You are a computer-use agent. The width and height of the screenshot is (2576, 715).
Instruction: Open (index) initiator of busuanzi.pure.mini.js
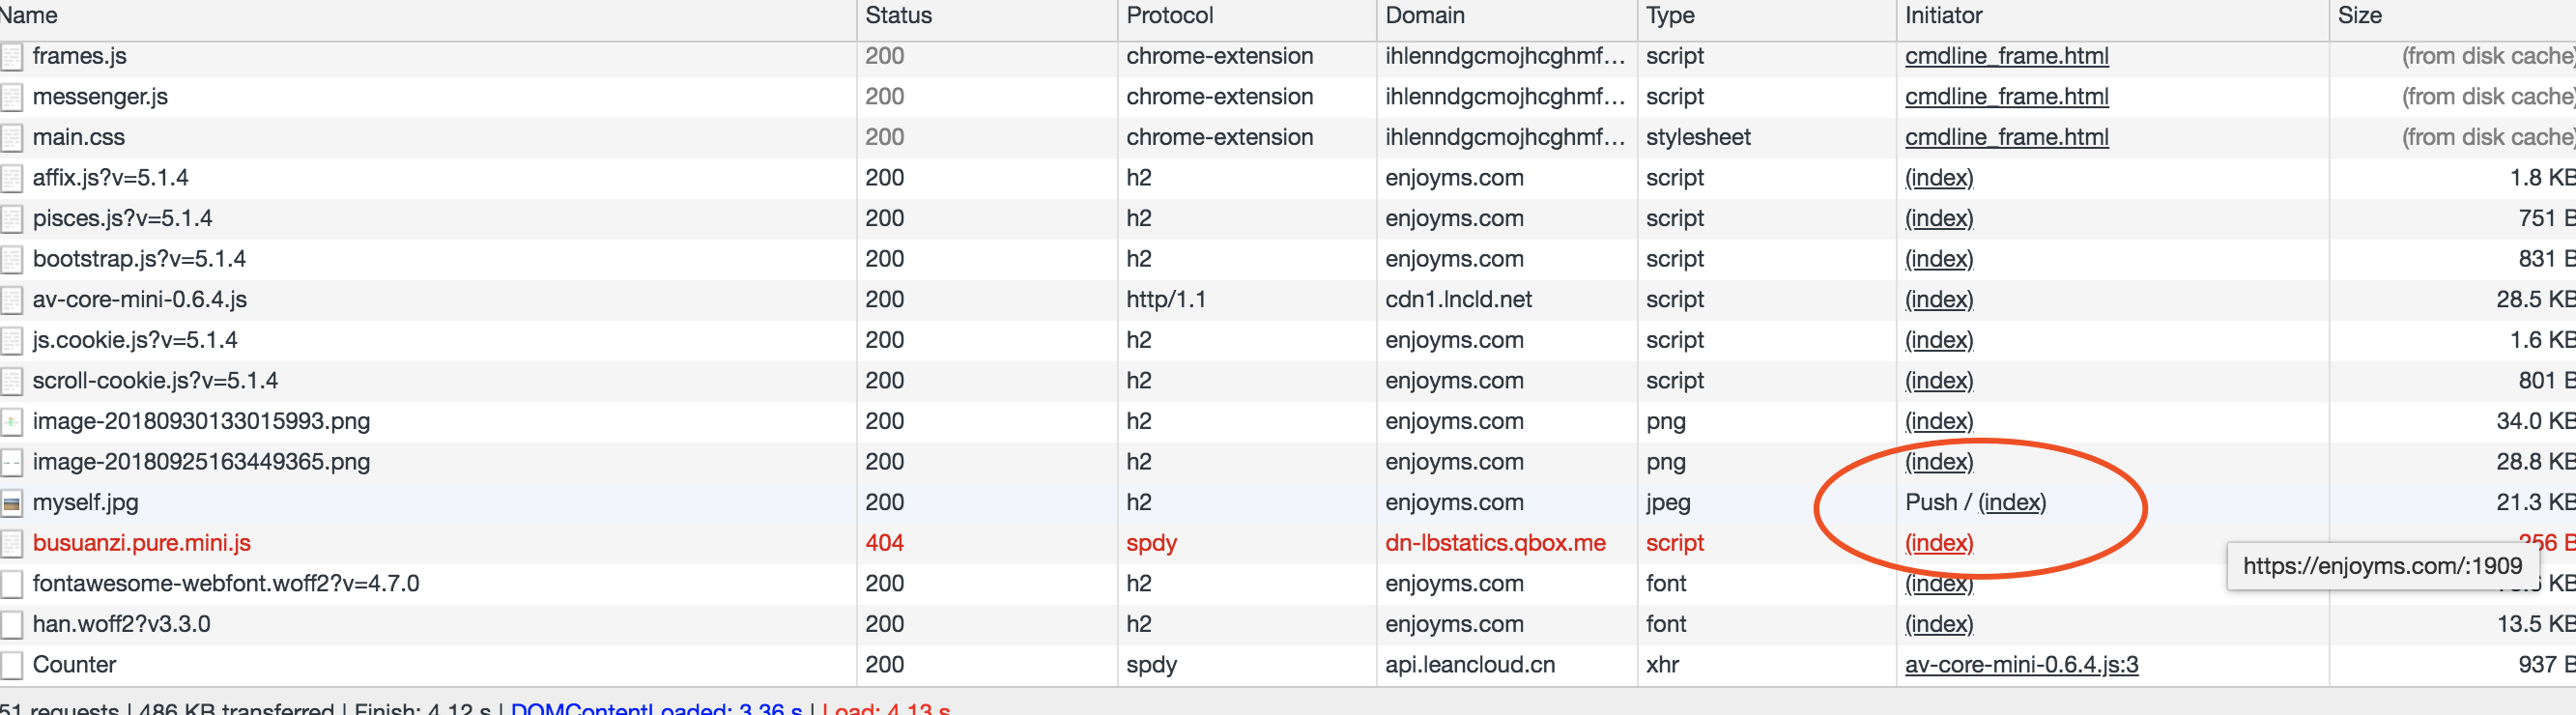pos(1939,543)
